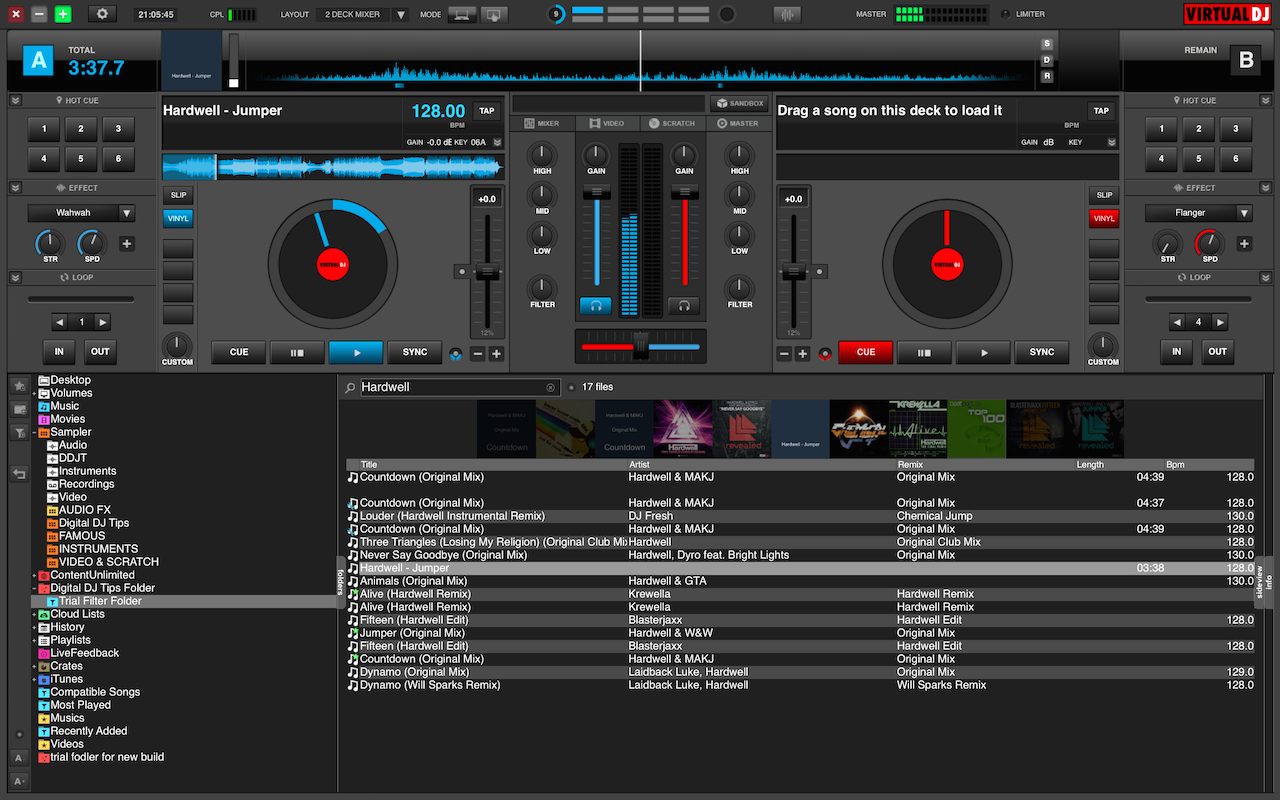Click the R button beside the waveform
Screen dimensions: 1280x800
1047,76
